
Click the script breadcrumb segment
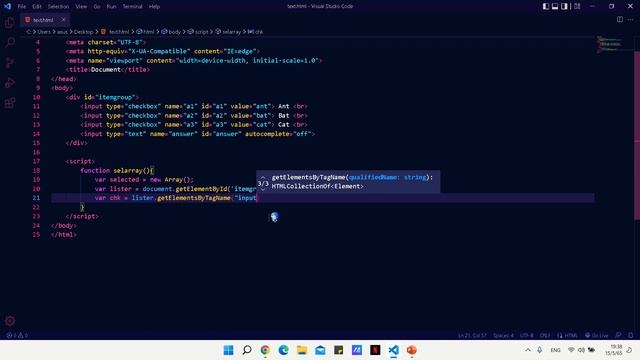pyautogui.click(x=198, y=32)
